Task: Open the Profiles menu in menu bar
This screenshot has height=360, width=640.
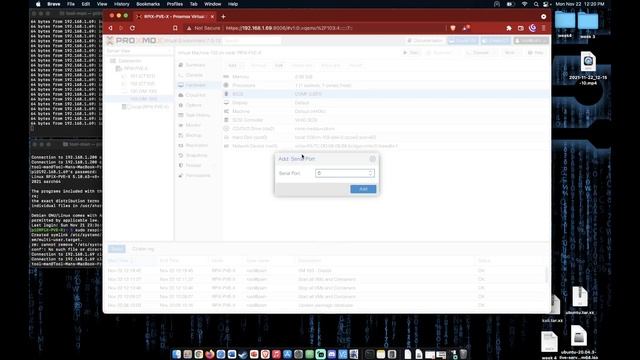Action: pyautogui.click(x=175, y=4)
